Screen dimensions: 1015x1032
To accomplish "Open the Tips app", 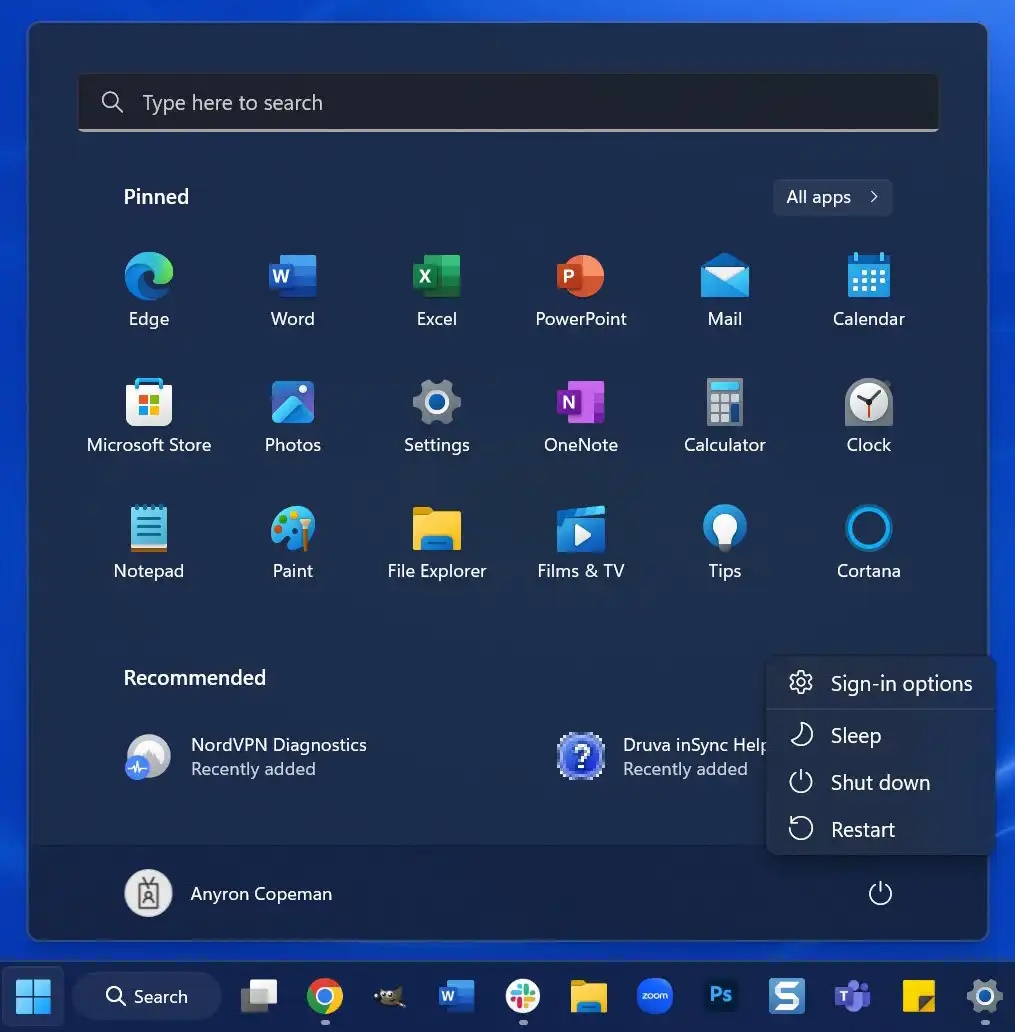I will pos(725,542).
